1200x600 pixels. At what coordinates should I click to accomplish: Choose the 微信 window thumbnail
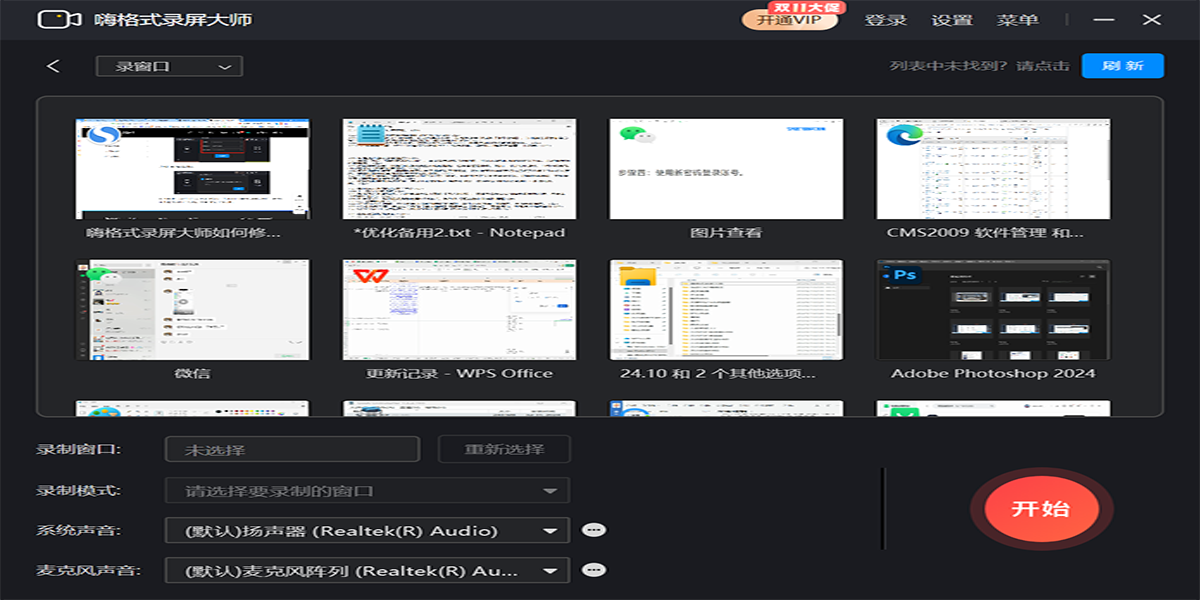(192, 310)
